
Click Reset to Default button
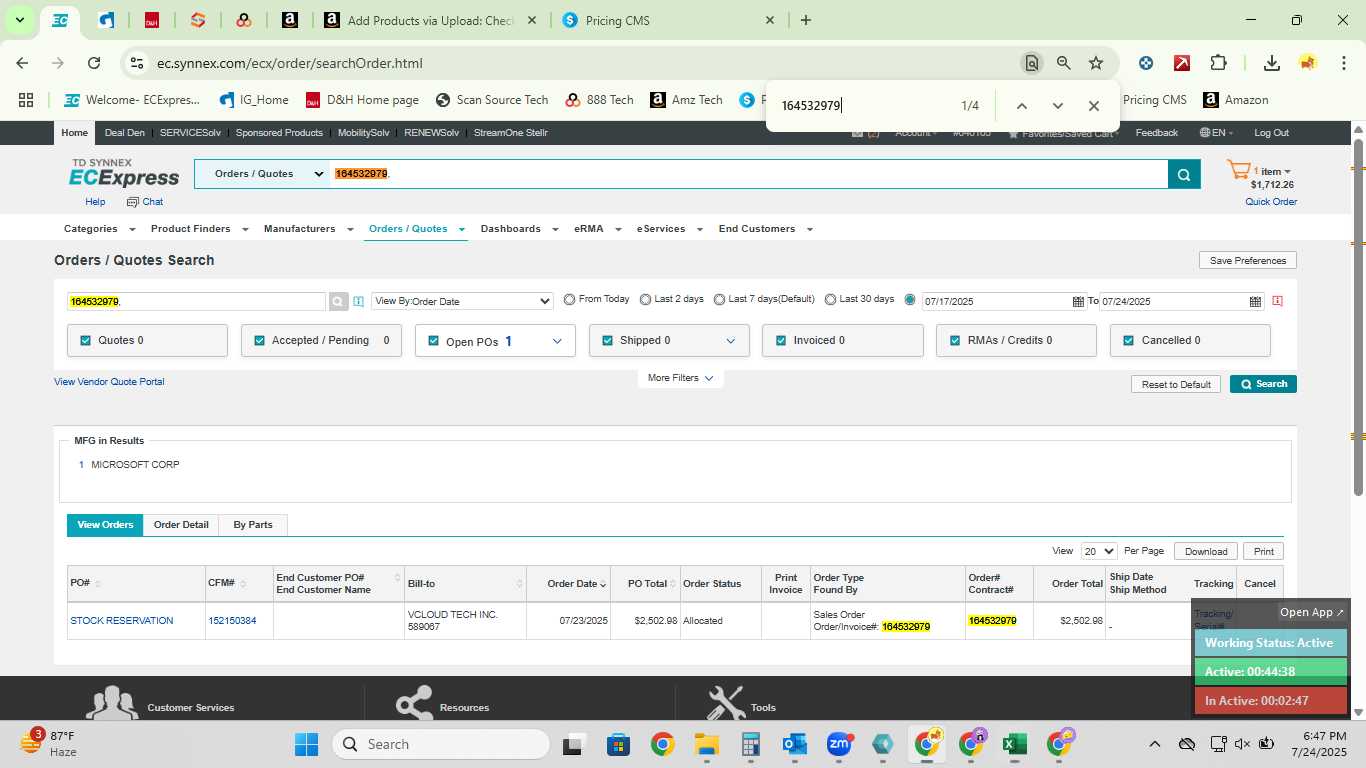pyautogui.click(x=1176, y=384)
